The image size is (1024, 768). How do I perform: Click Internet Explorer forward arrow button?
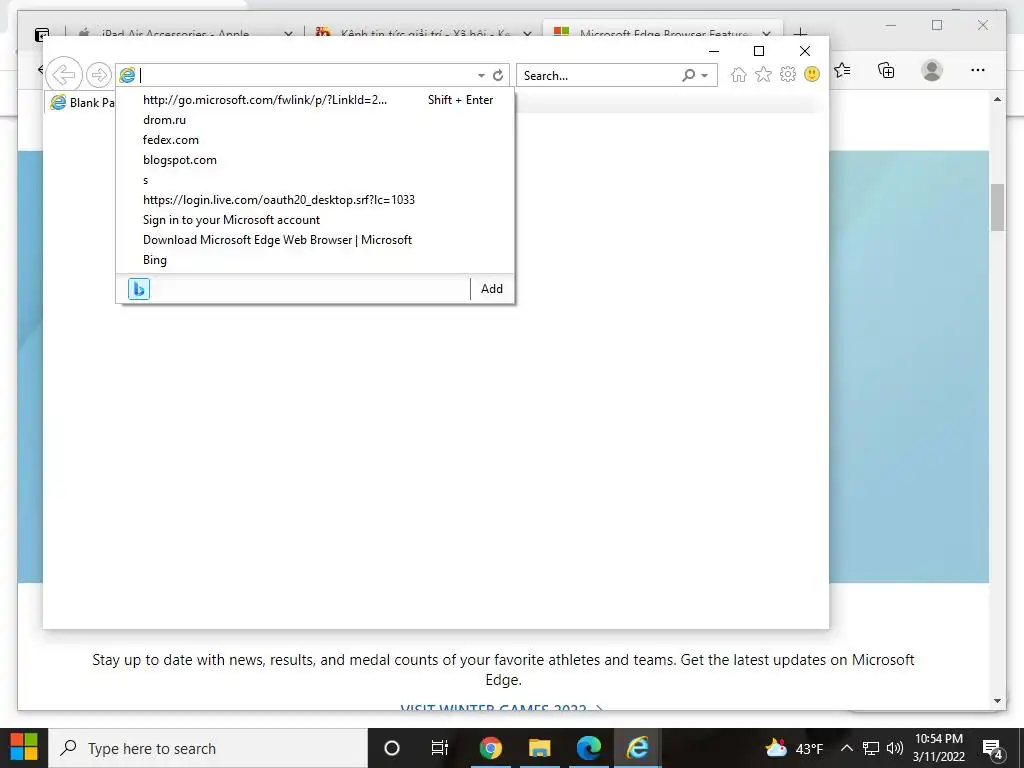tap(99, 75)
